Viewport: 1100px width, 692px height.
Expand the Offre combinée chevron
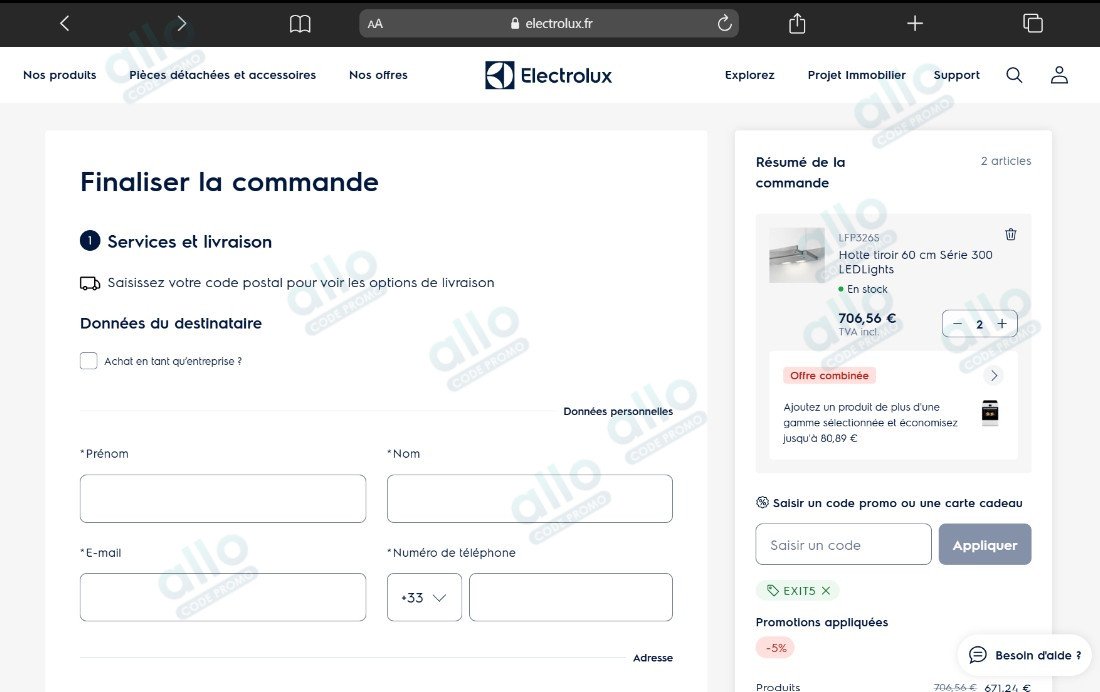(993, 375)
